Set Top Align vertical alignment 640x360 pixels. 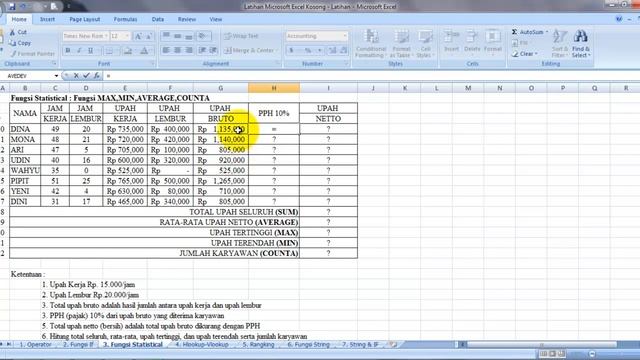(x=166, y=36)
